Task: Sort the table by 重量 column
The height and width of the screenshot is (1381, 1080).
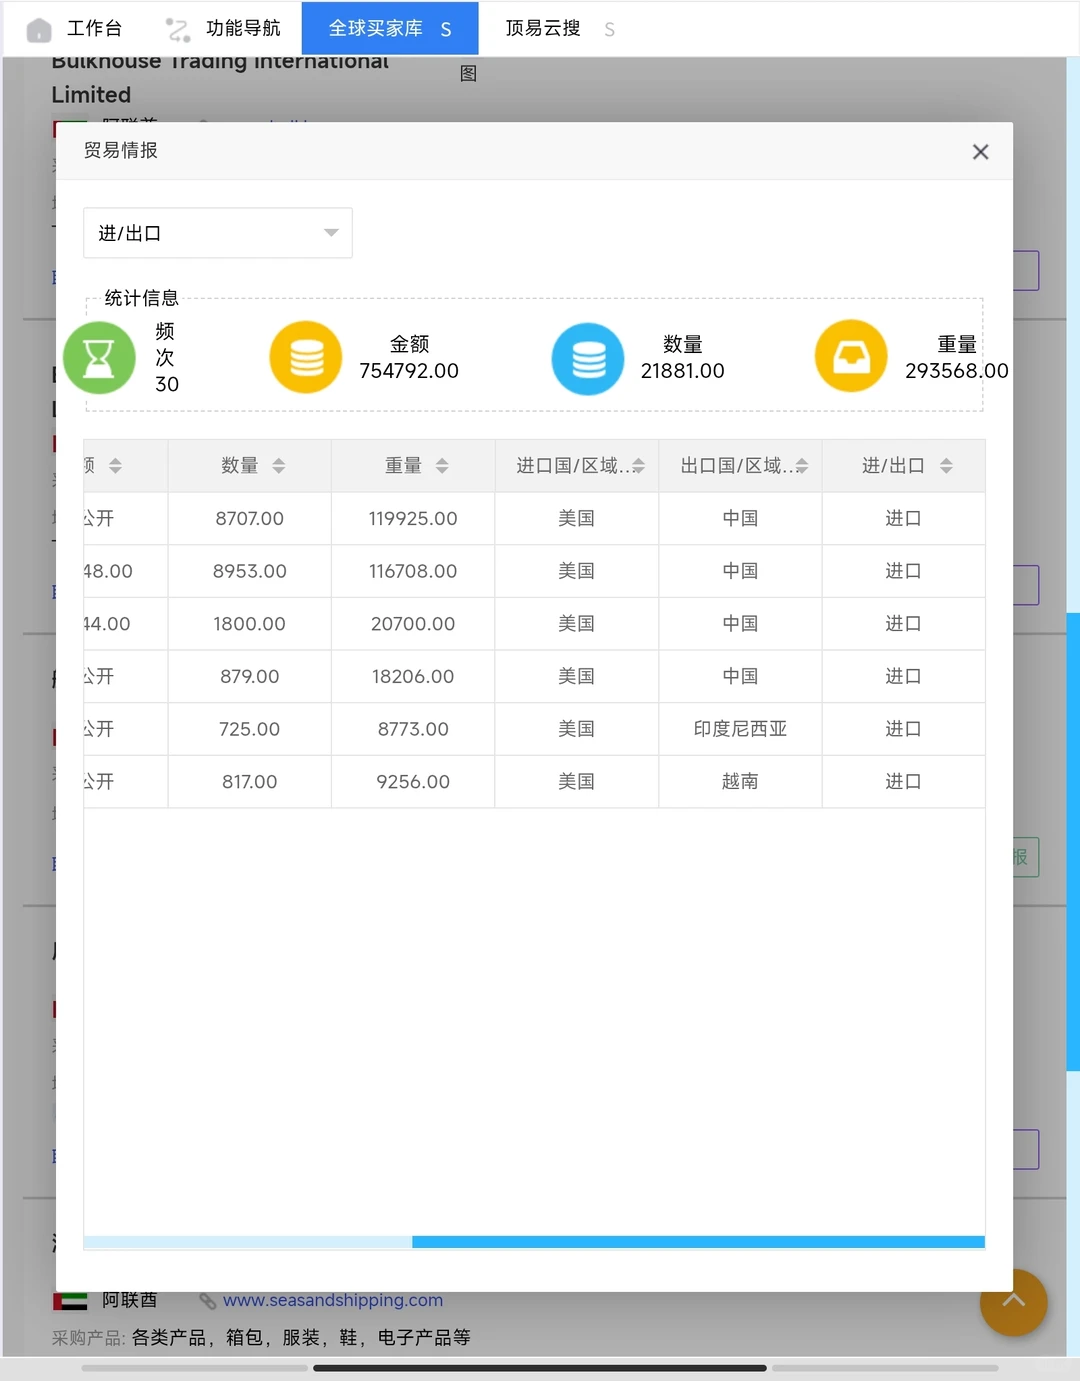Action: [x=441, y=465]
